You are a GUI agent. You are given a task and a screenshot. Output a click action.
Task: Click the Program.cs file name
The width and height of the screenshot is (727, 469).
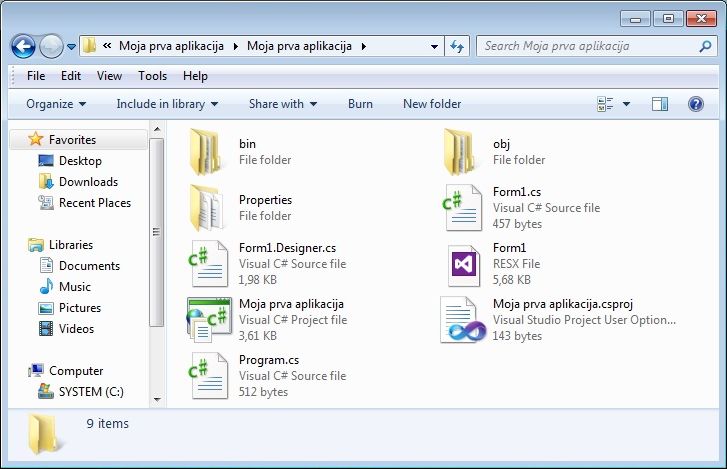pyautogui.click(x=269, y=360)
